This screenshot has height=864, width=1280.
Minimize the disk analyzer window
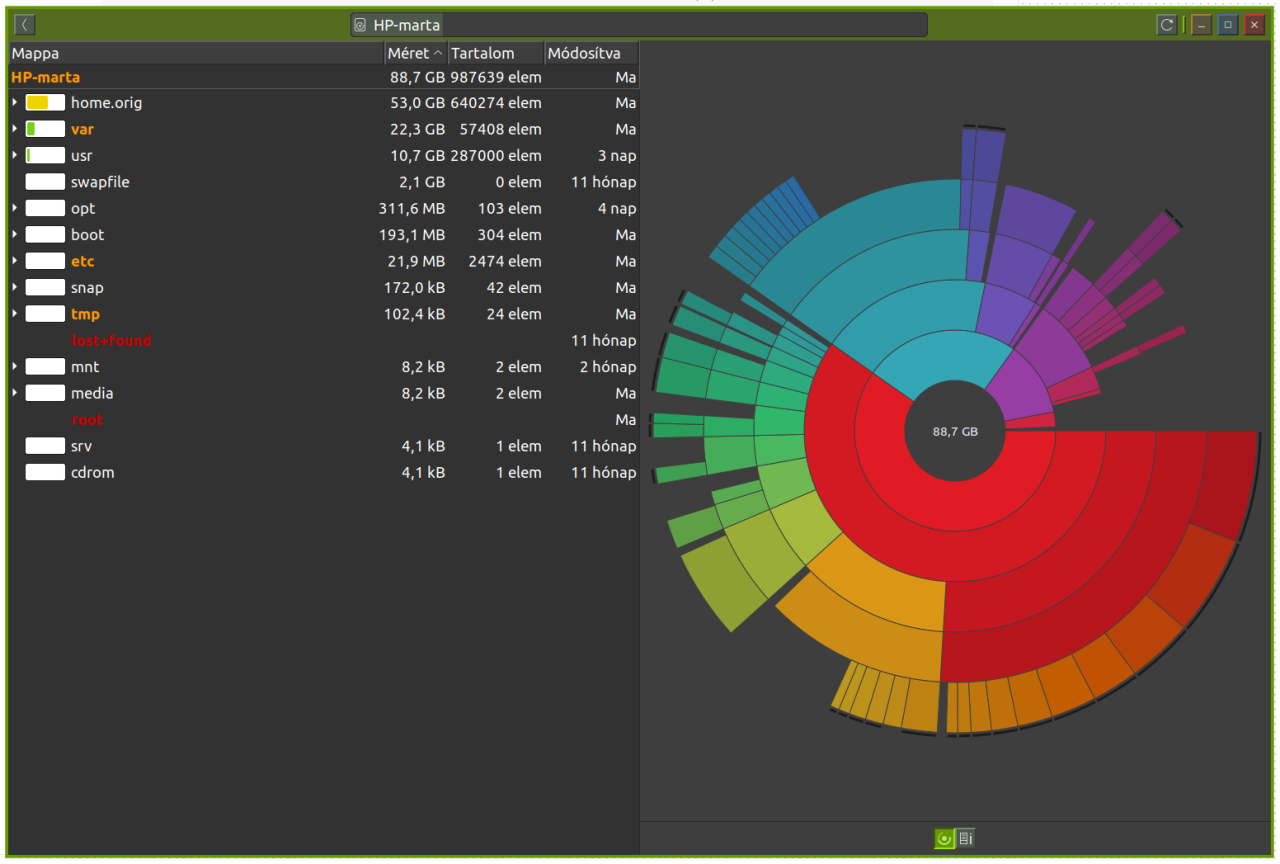1202,25
